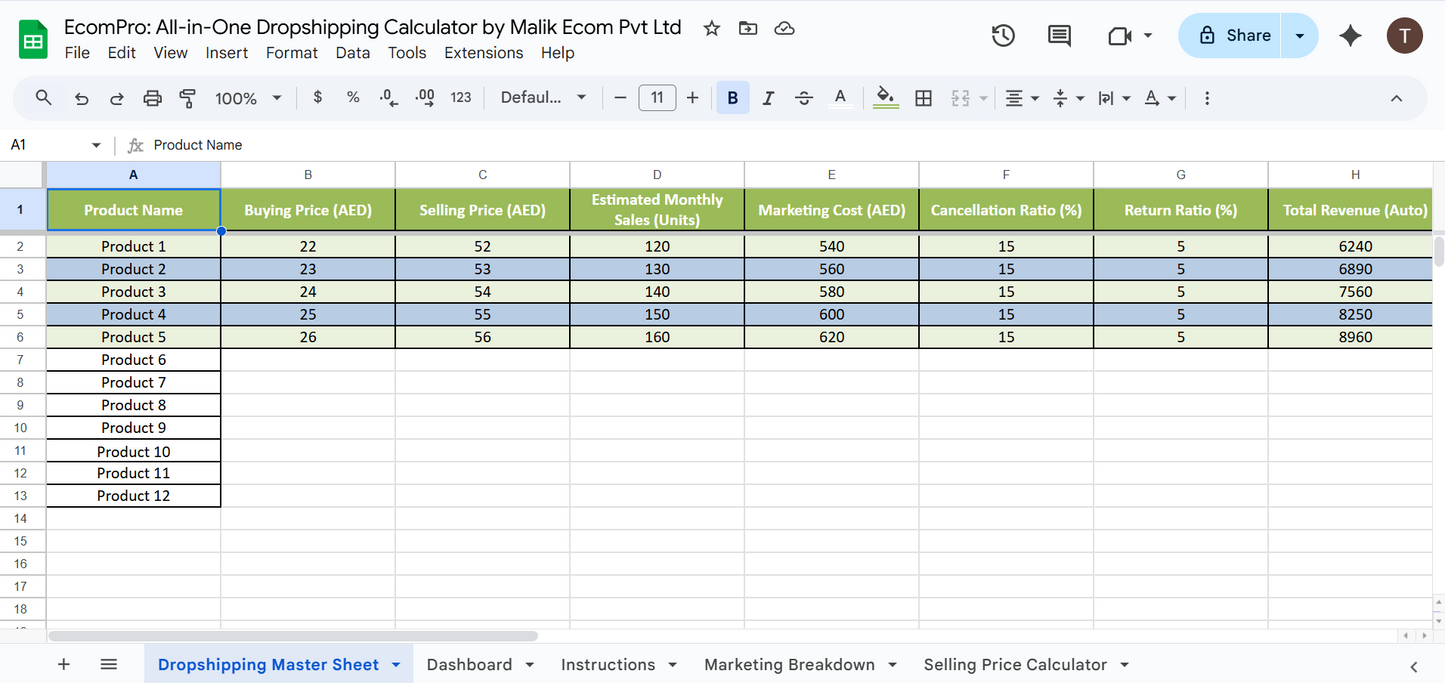Image resolution: width=1445 pixels, height=683 pixels.
Task: Switch to Selling Price Calculator tab
Action: 1015,665
